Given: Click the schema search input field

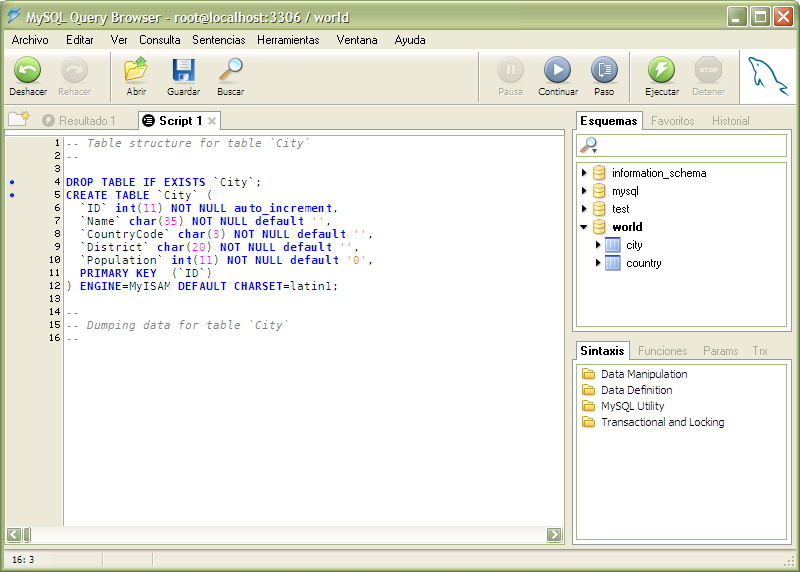Looking at the screenshot, I should tap(690, 146).
